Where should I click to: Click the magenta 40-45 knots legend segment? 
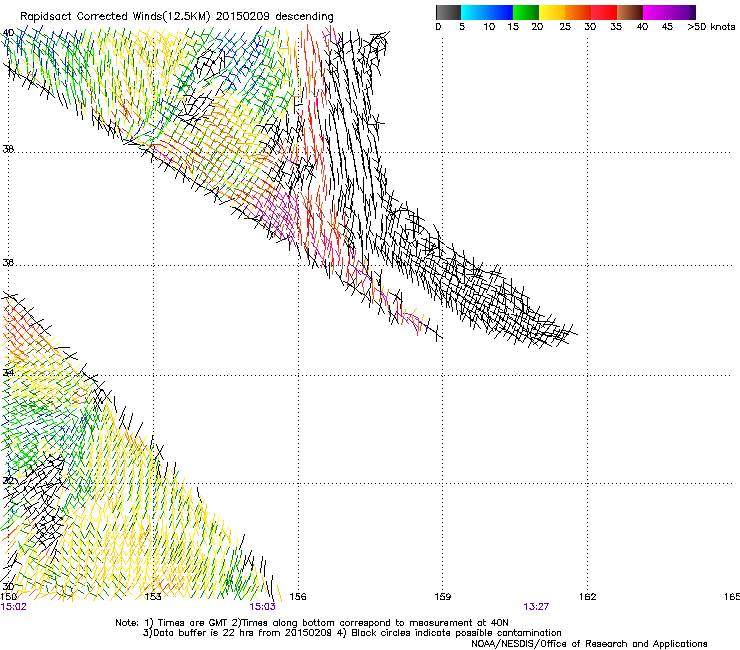656,12
